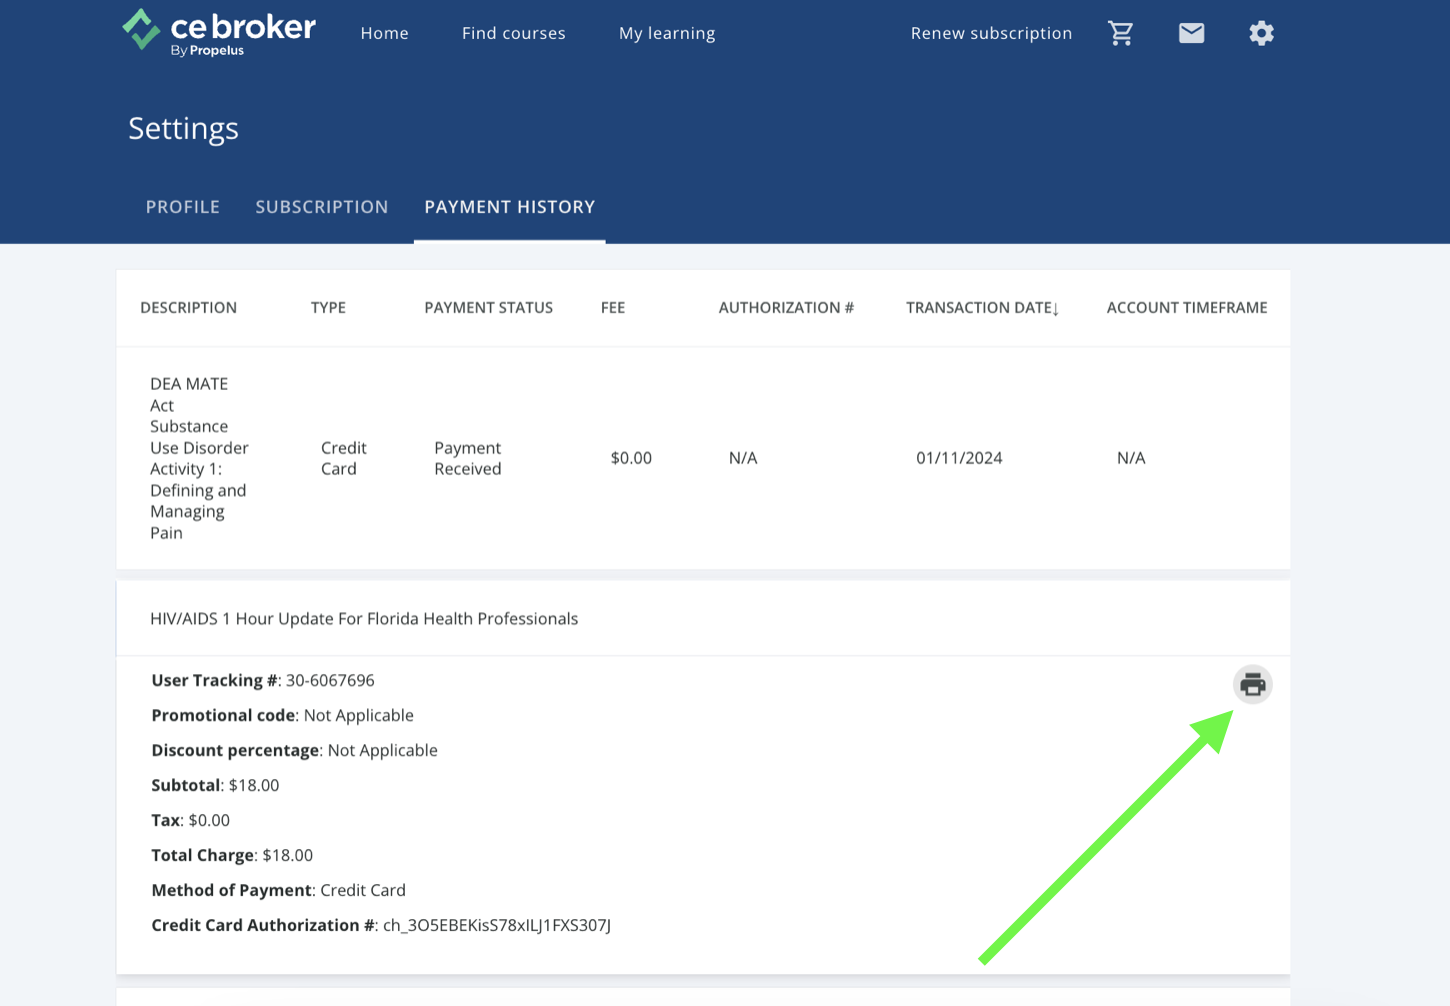This screenshot has height=1006, width=1450.
Task: Switch to the Profile tab
Action: click(183, 207)
